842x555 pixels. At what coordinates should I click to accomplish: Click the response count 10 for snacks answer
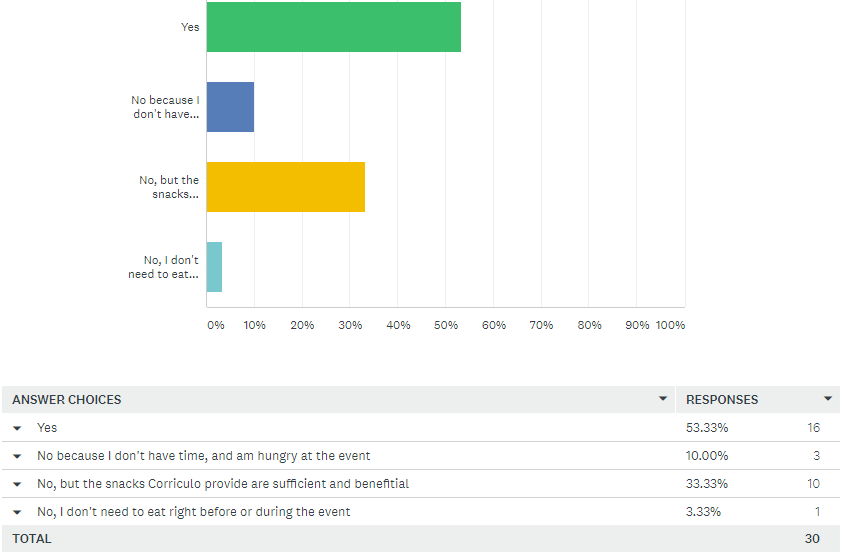pos(813,484)
